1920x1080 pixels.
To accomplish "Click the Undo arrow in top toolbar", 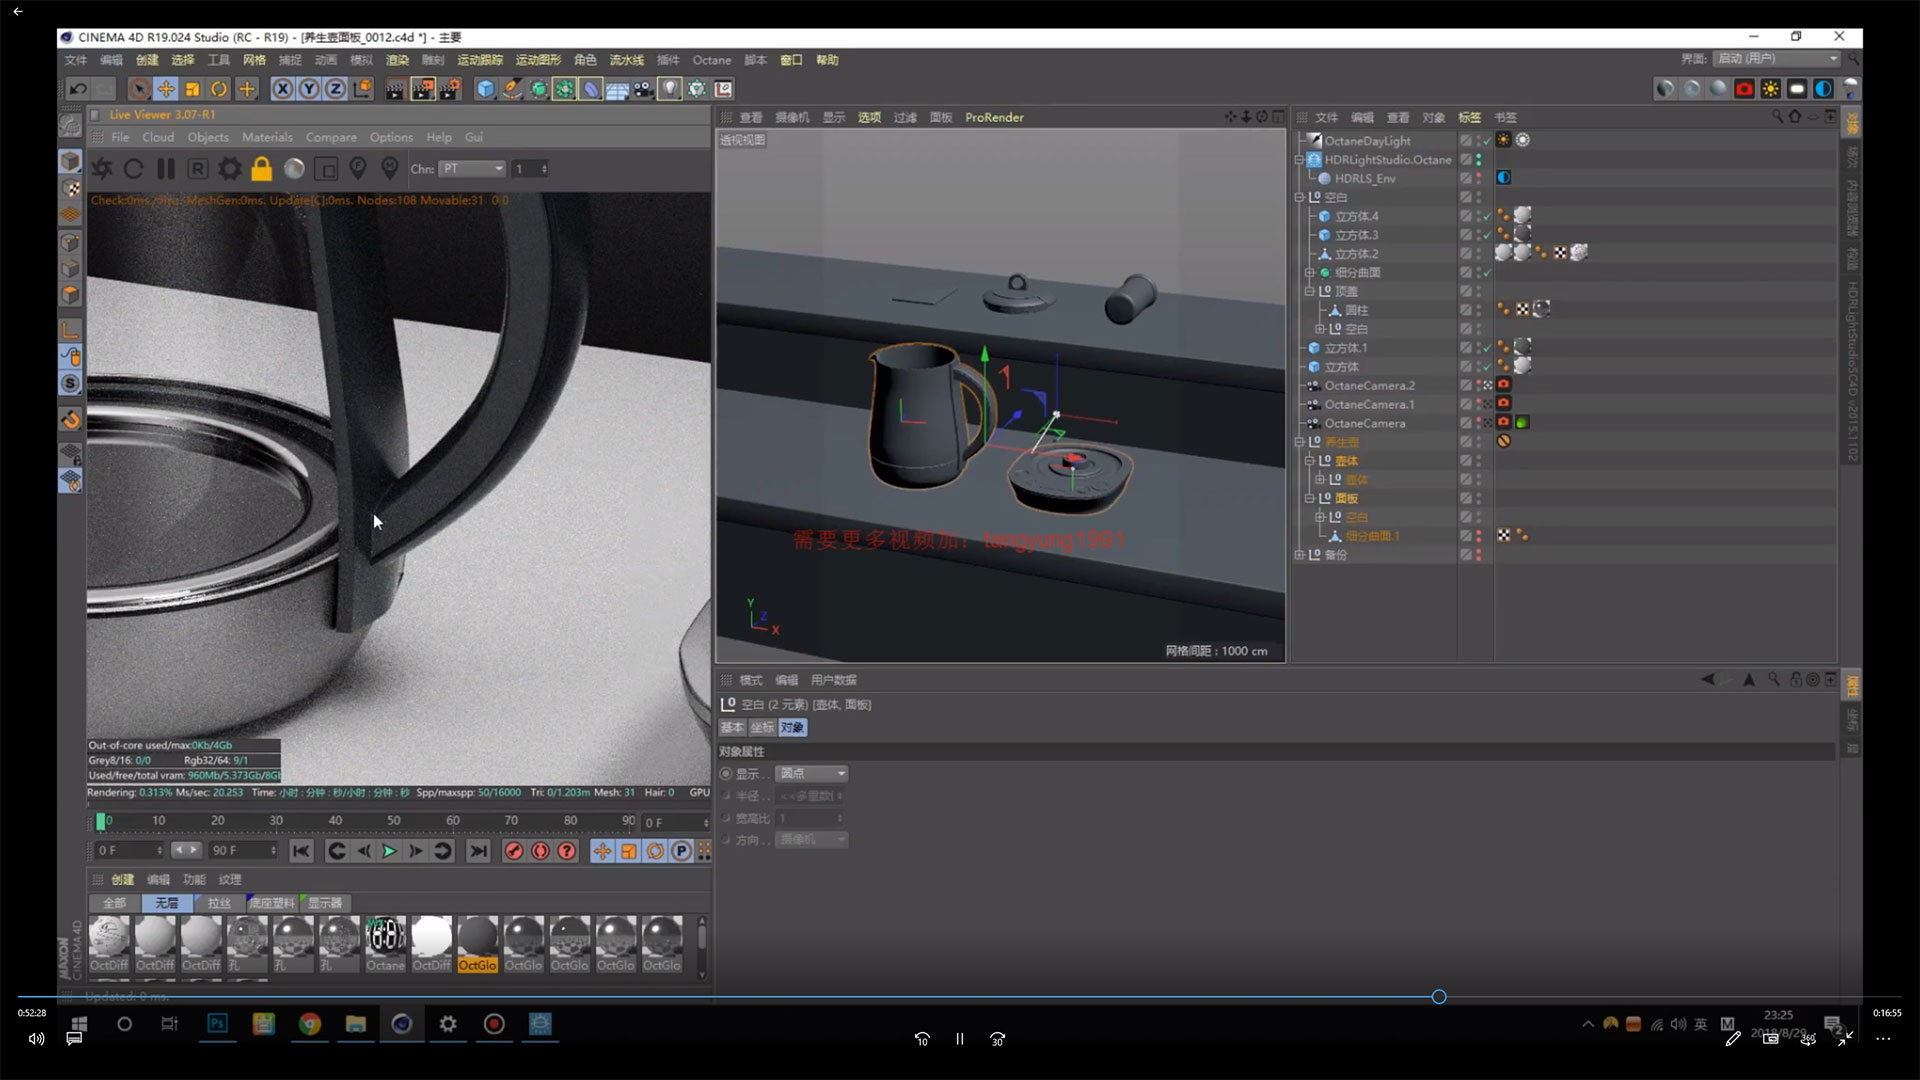I will [x=78, y=89].
